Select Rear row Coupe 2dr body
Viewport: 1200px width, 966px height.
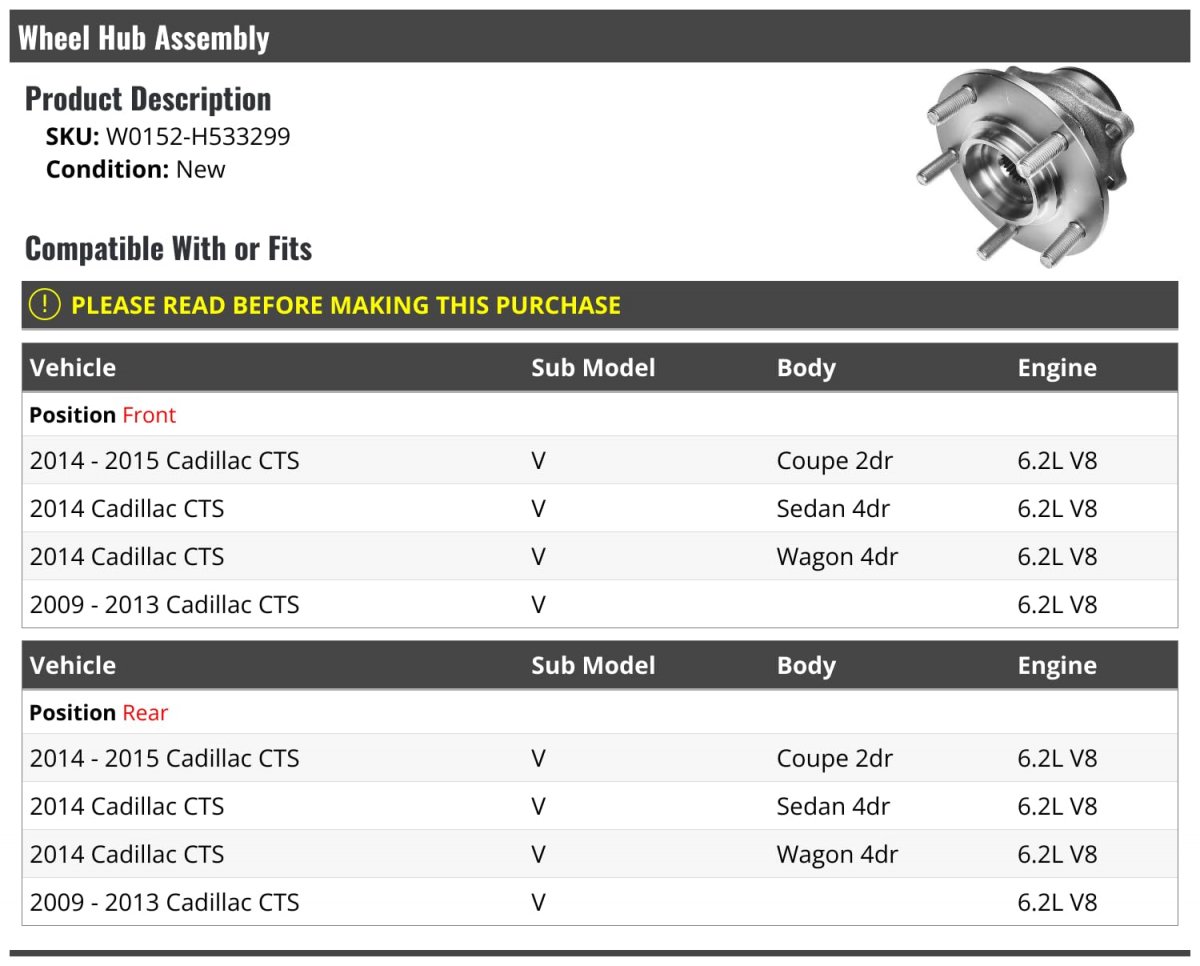834,759
